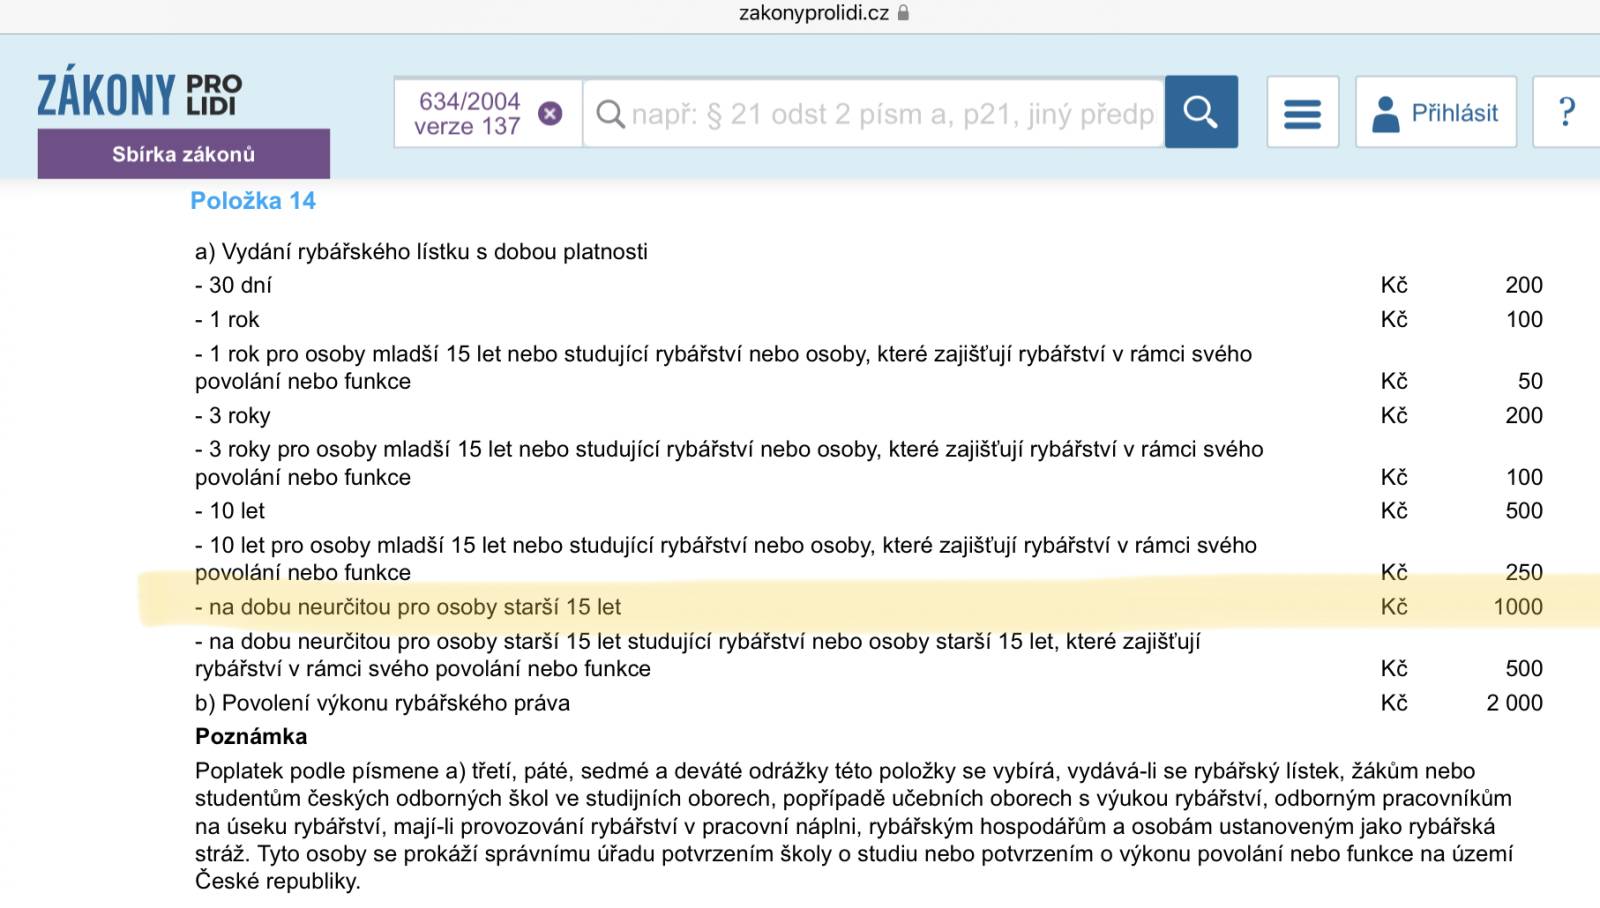Click the Poznámka heading
The image size is (1600, 908).
251,737
